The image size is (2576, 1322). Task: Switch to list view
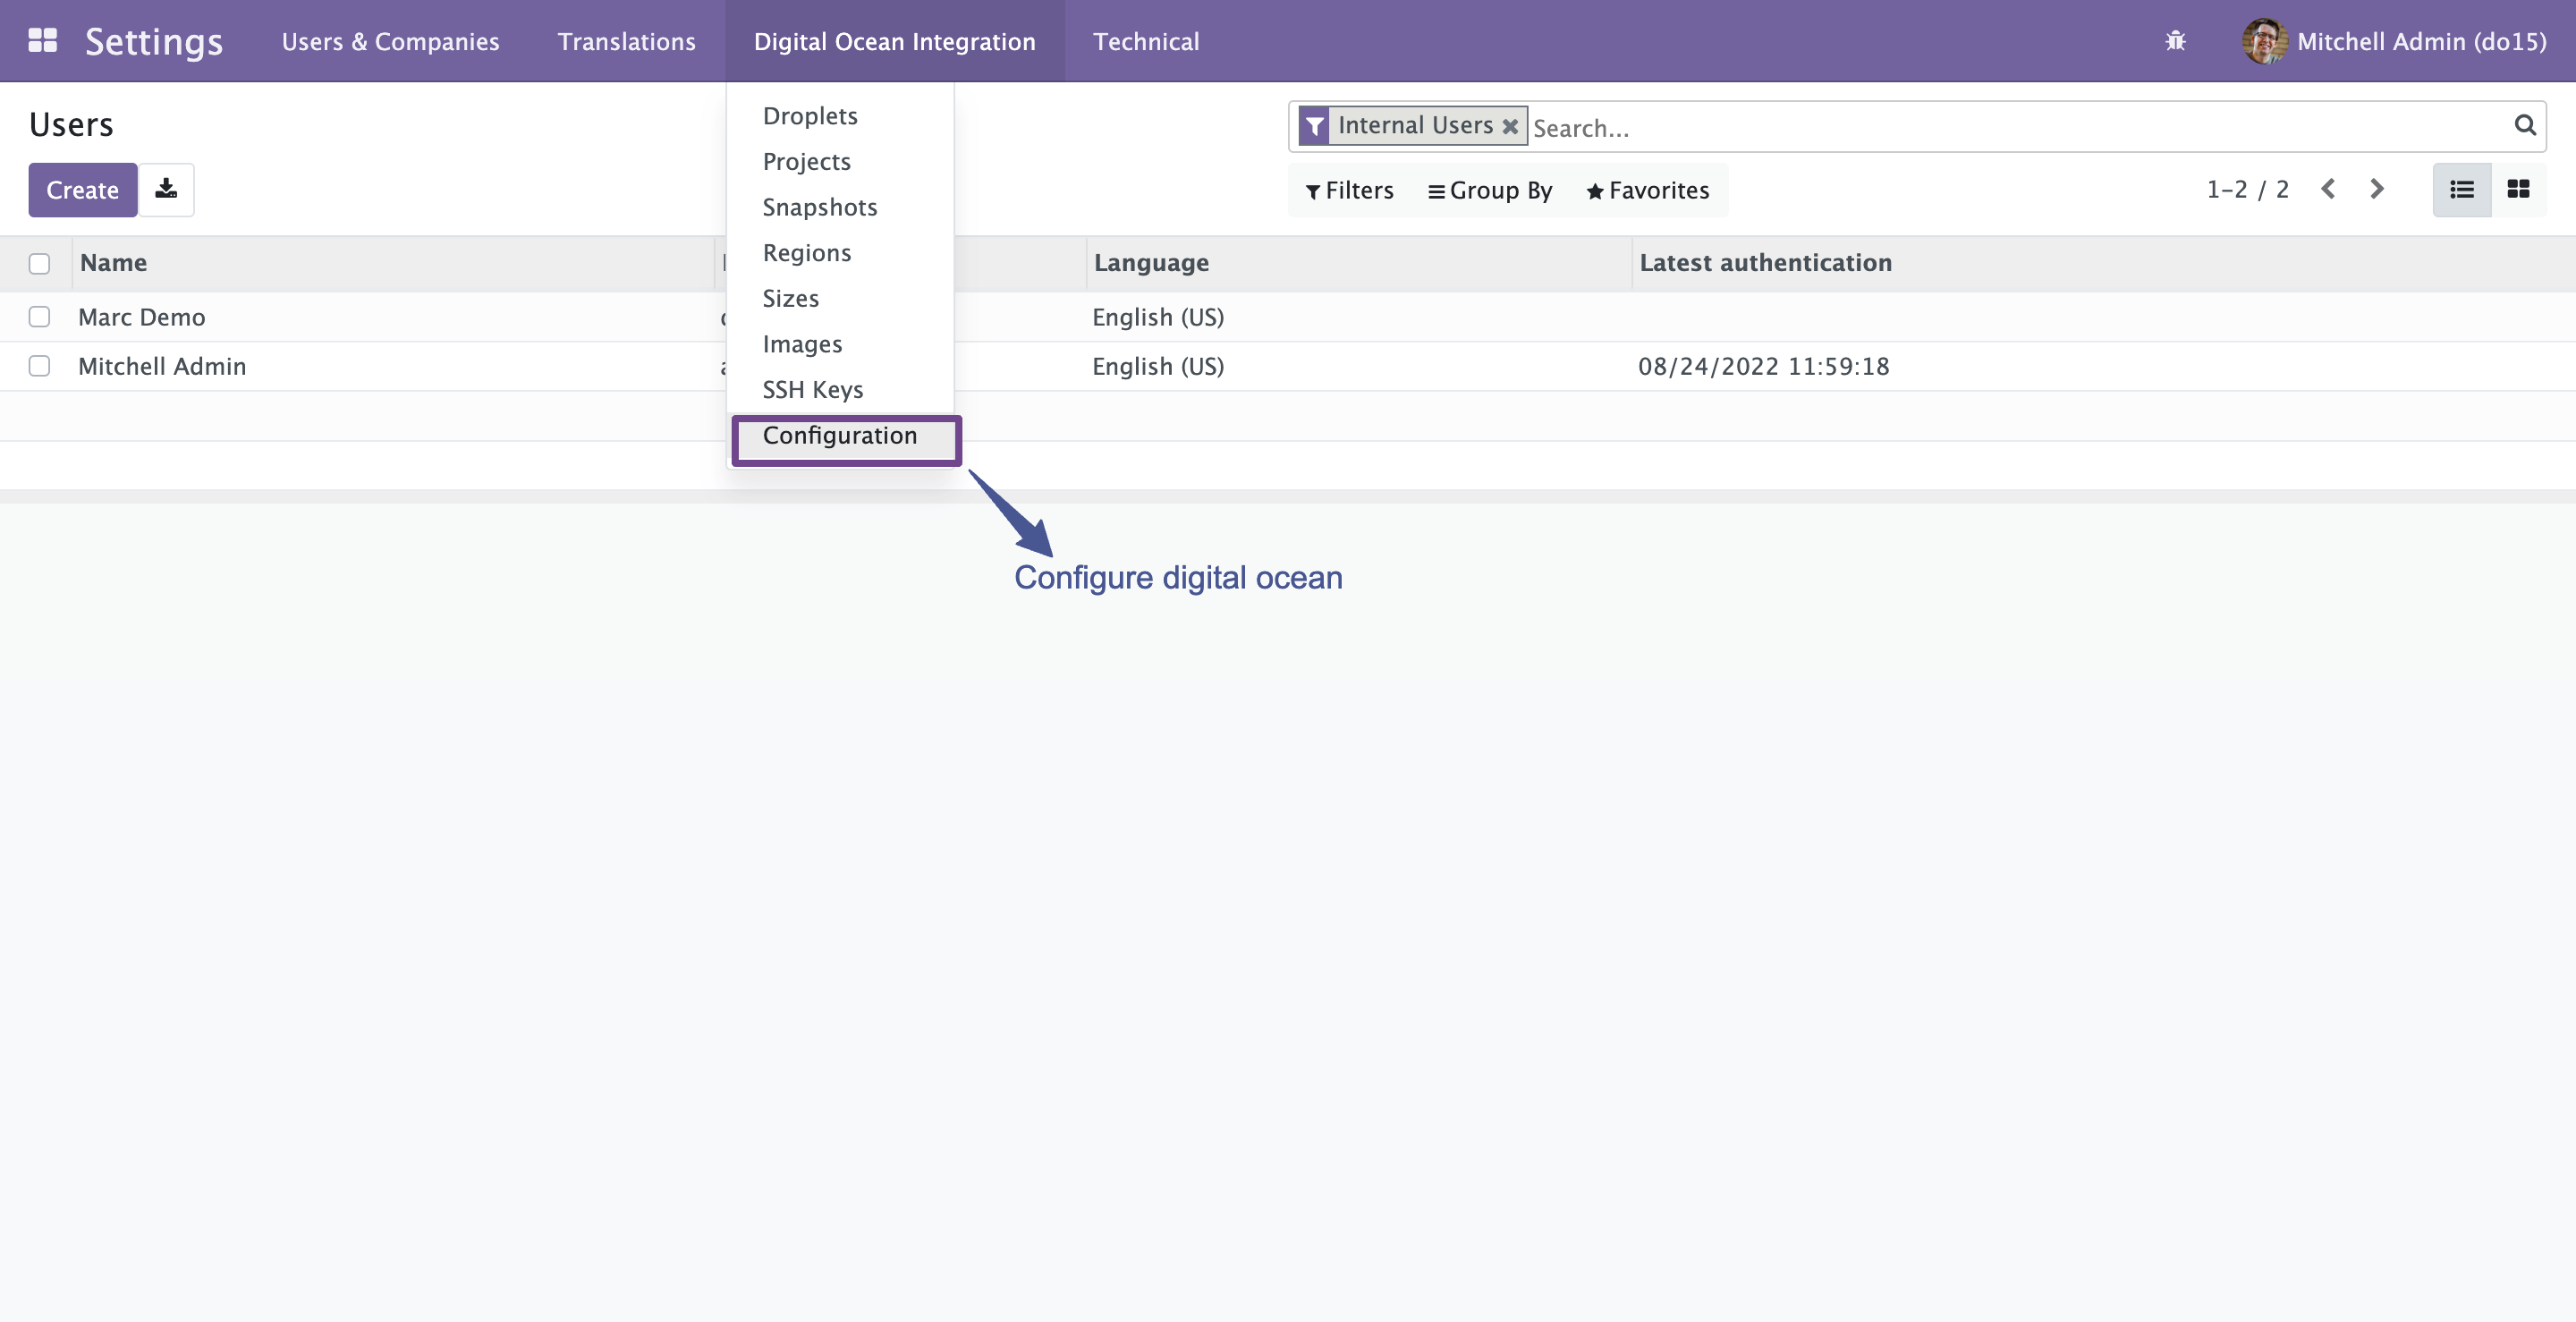point(2462,190)
